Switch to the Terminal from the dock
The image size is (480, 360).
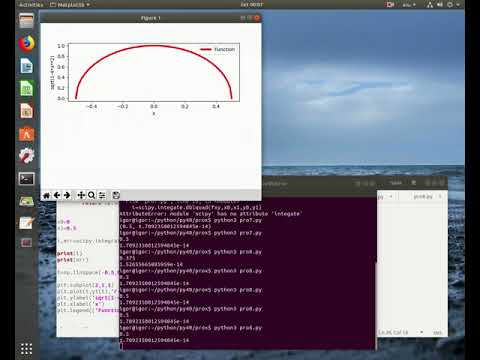26,179
